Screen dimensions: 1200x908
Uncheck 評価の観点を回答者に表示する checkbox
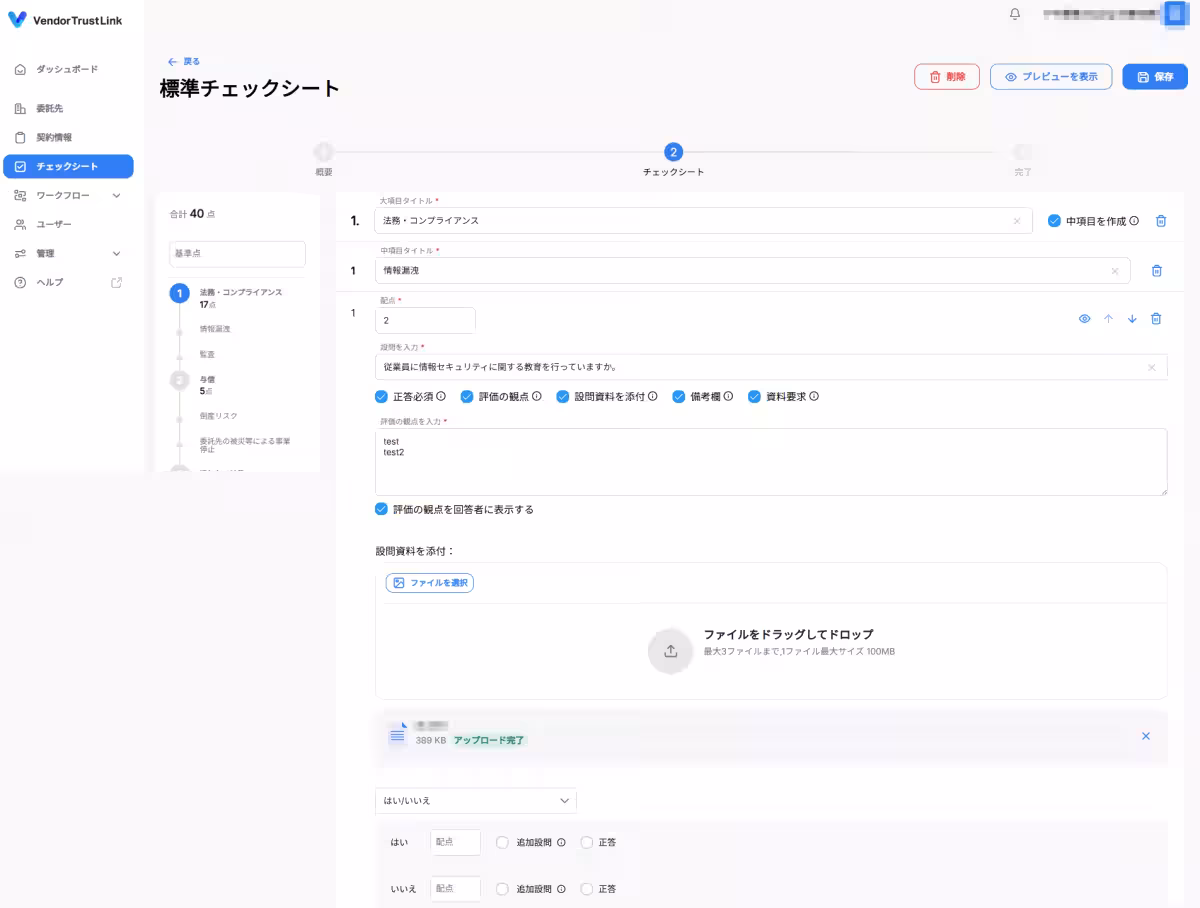pos(381,509)
